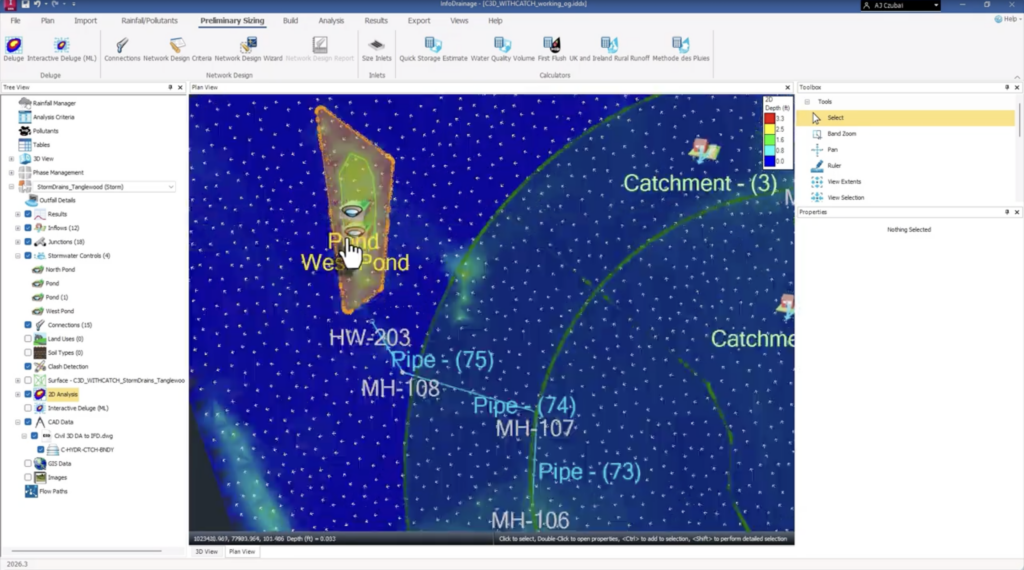Expand the Inflows (12) node

click(x=18, y=228)
